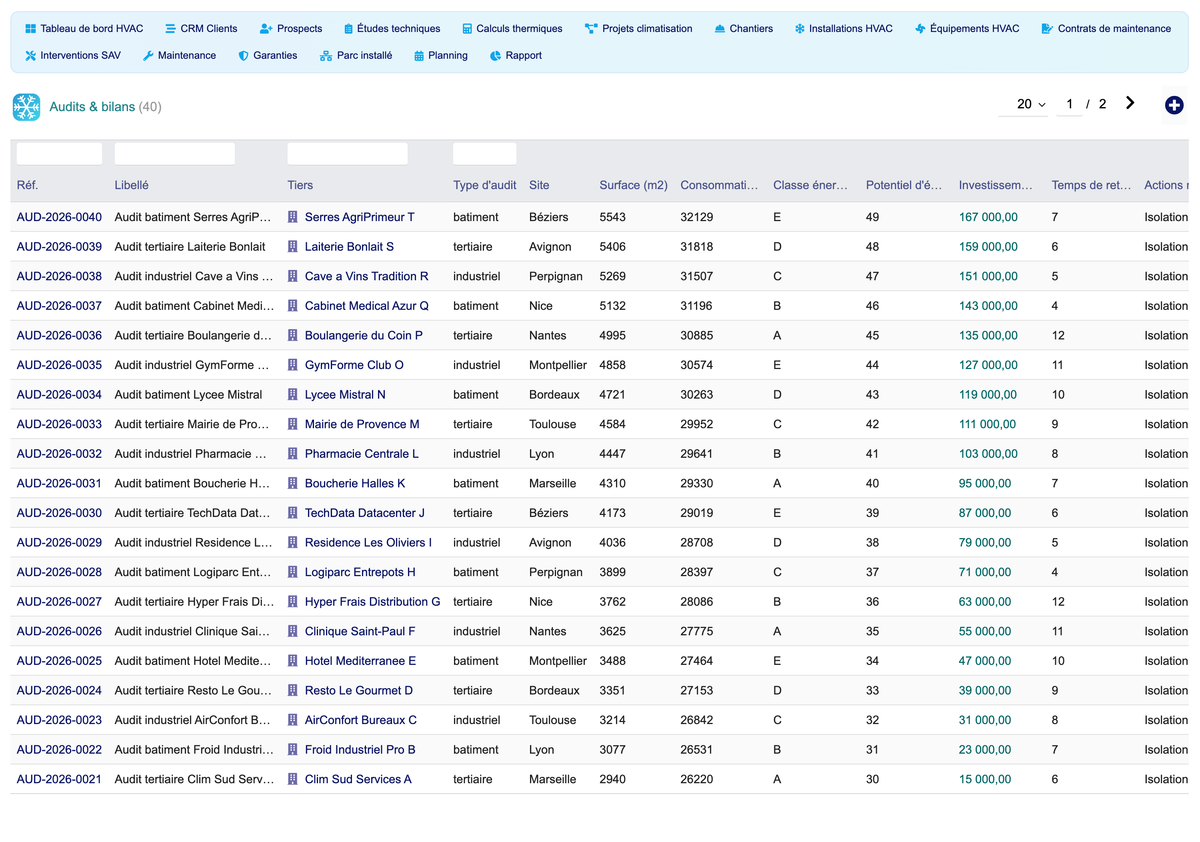1200x842 pixels.
Task: Sort by Surface (m2) column header
Action: coord(633,185)
